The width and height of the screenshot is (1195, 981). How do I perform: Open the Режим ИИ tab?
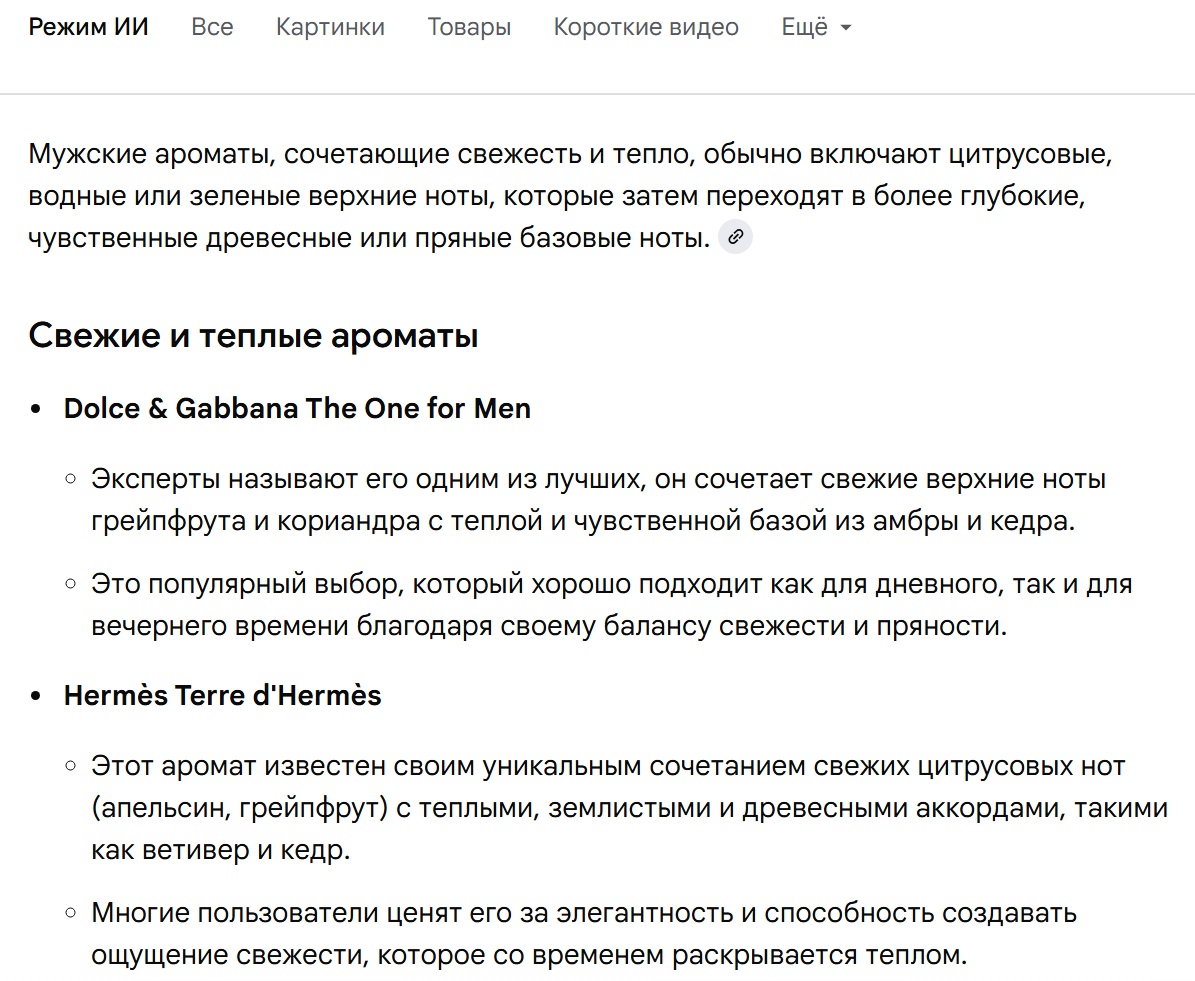[88, 27]
